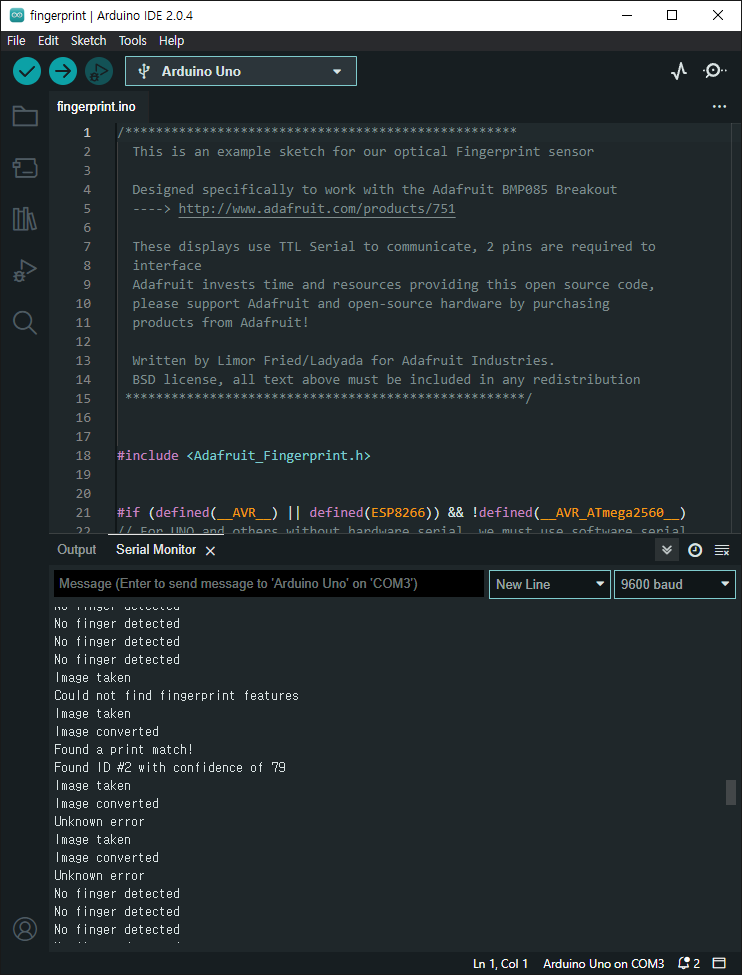Click the 'Written by Limor Fried/Ladyada' comment line
This screenshot has height=975, width=742.
tap(343, 361)
